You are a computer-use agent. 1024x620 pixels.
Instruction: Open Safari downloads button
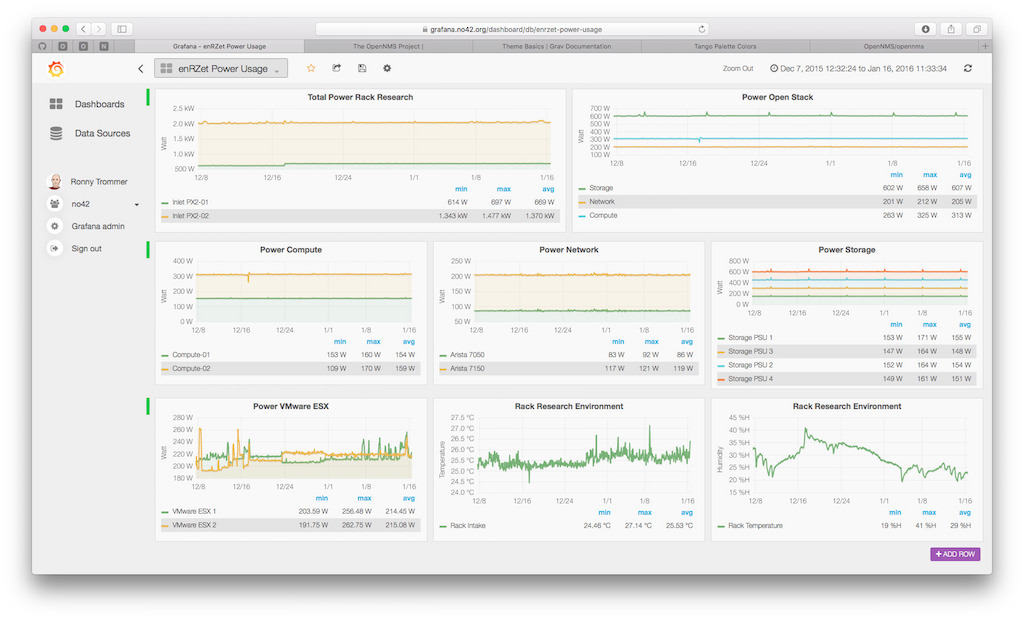pos(925,29)
